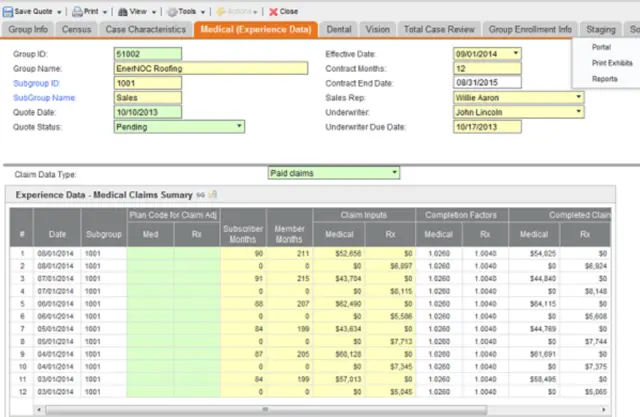The height and width of the screenshot is (417, 640).
Task: Click the Group ID input field
Action: 148,54
